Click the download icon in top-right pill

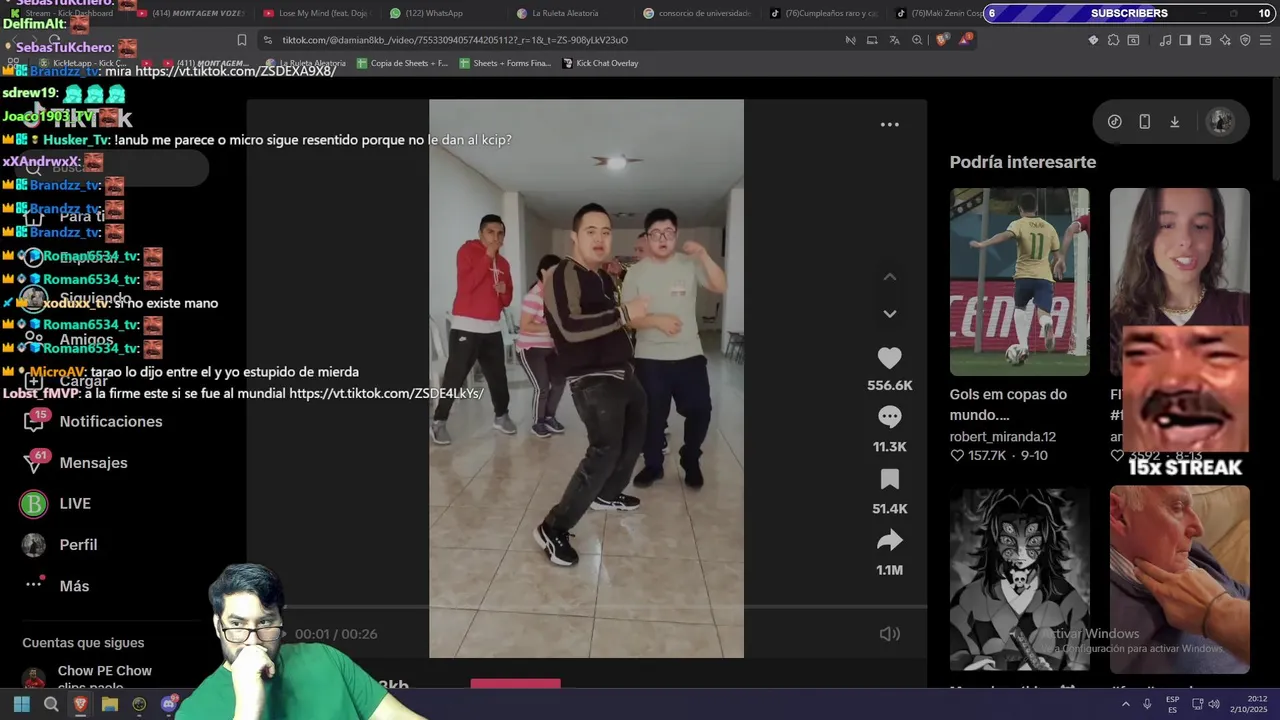point(1175,122)
